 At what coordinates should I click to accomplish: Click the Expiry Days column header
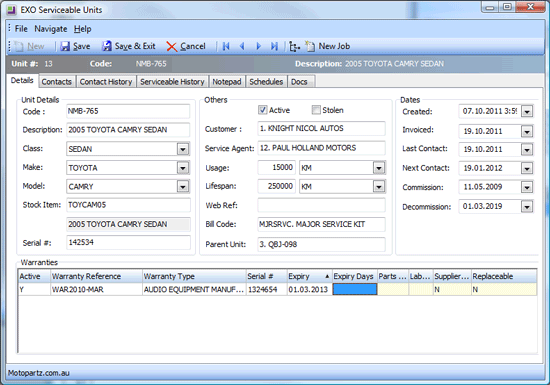click(x=354, y=276)
